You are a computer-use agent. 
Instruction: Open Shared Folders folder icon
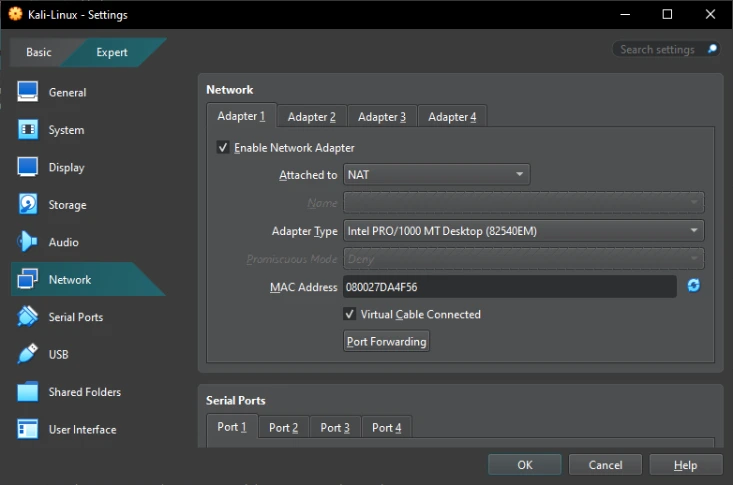28,392
